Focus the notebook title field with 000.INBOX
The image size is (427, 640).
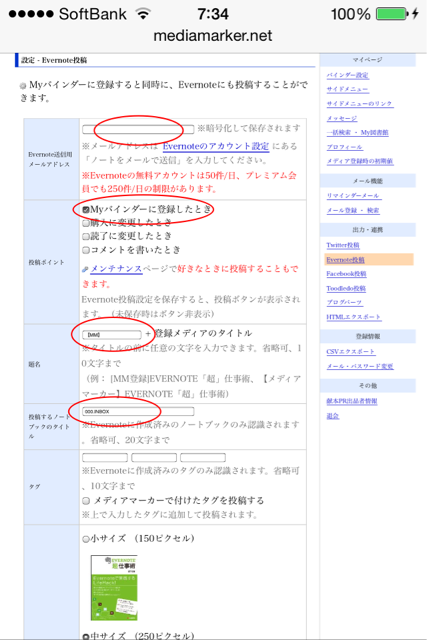(x=138, y=411)
